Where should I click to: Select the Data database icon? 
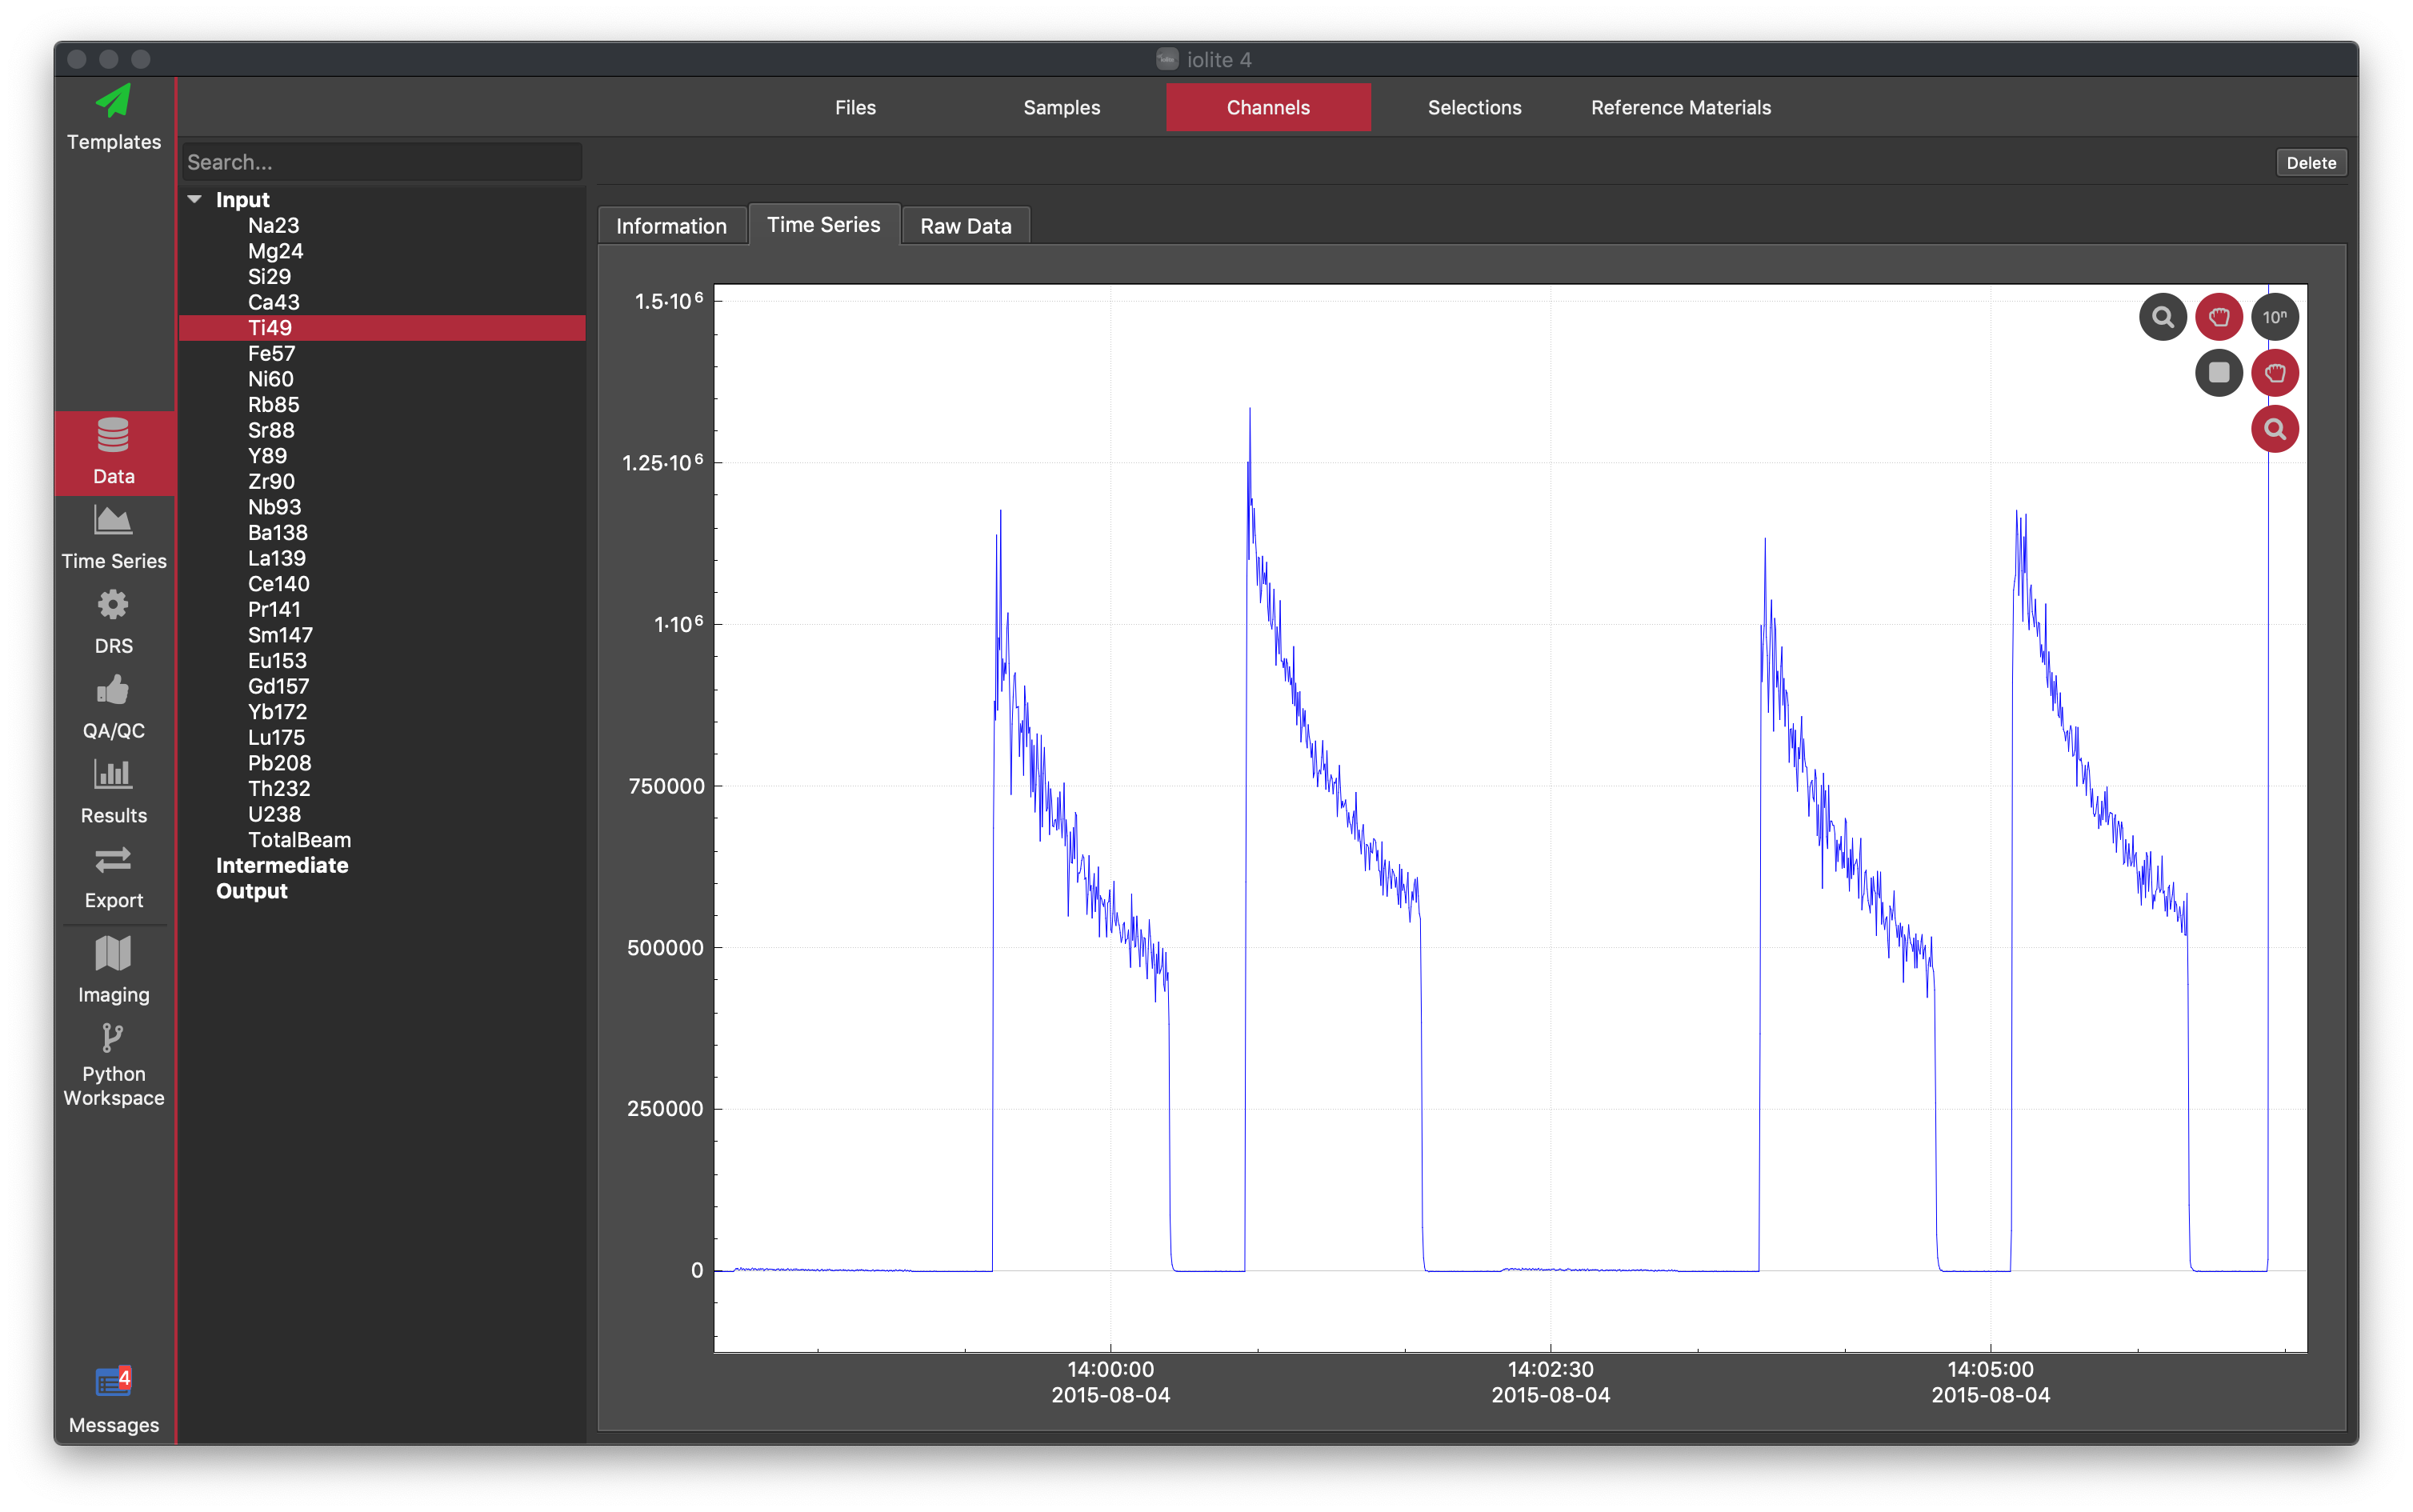[113, 435]
